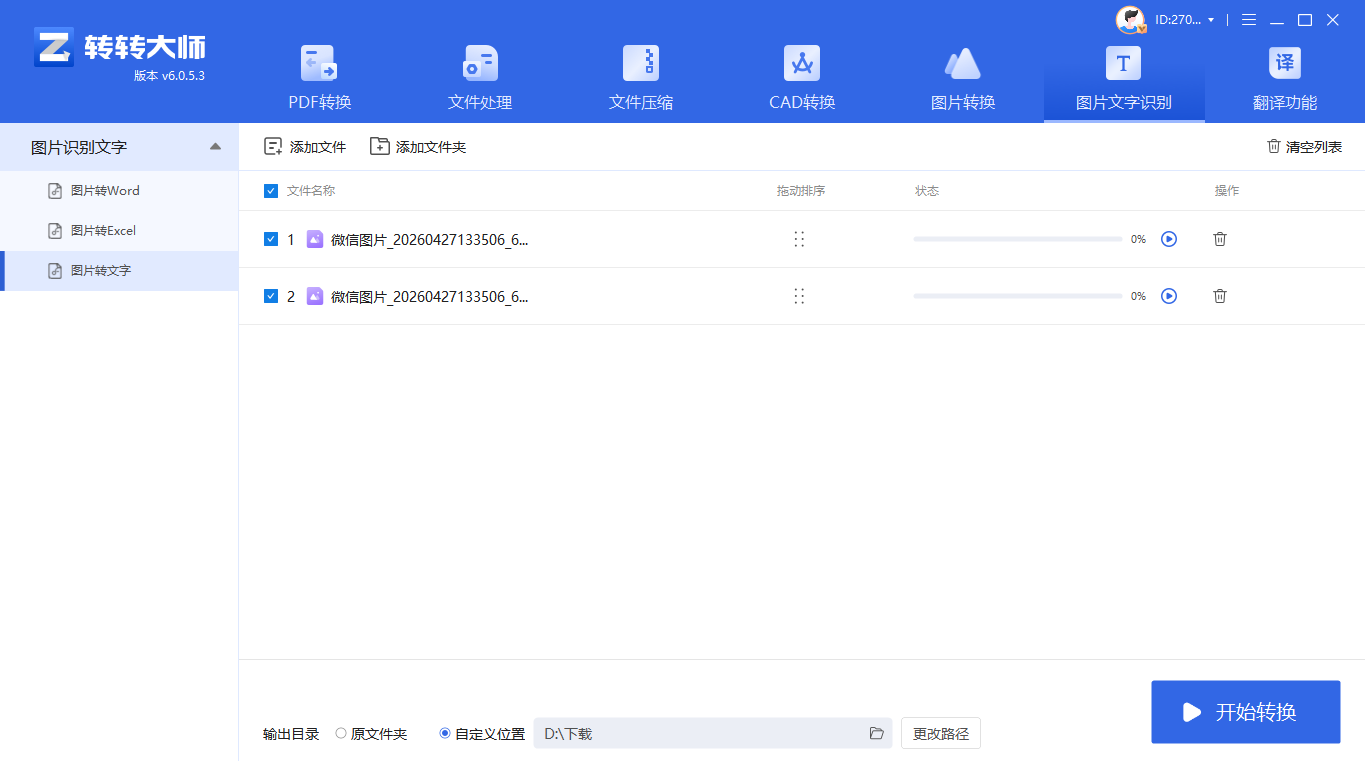
Task: Switch to the CAD转换 tab
Action: pyautogui.click(x=802, y=80)
